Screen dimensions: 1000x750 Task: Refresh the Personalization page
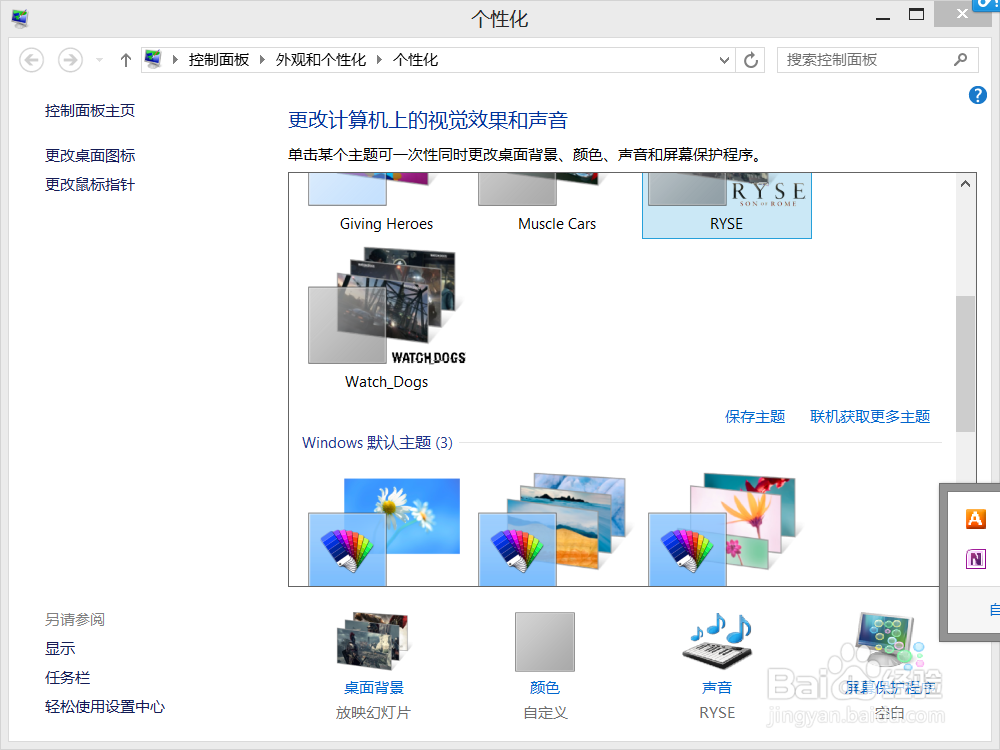point(751,61)
